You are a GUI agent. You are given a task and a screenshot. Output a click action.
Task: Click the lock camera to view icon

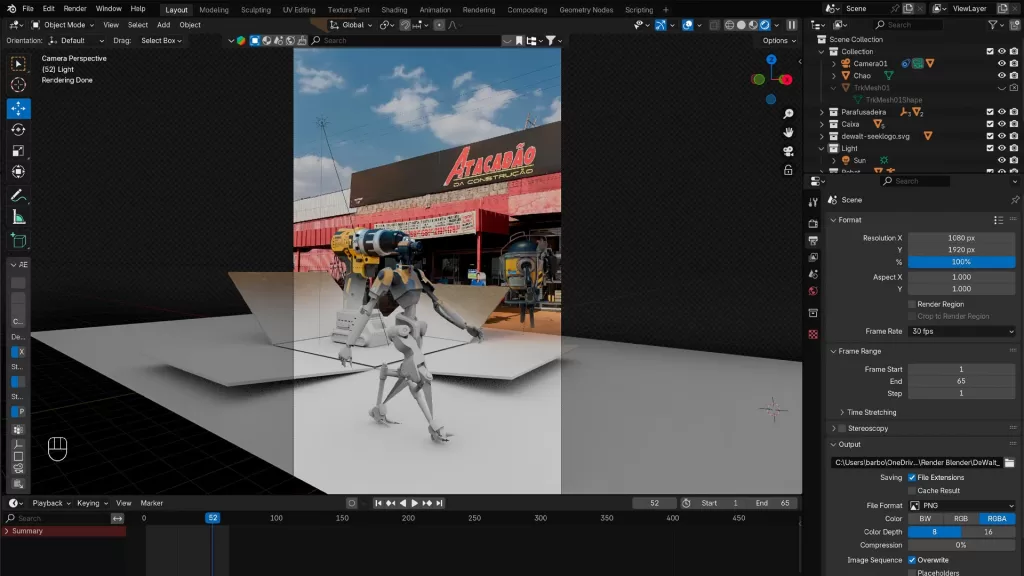(788, 170)
